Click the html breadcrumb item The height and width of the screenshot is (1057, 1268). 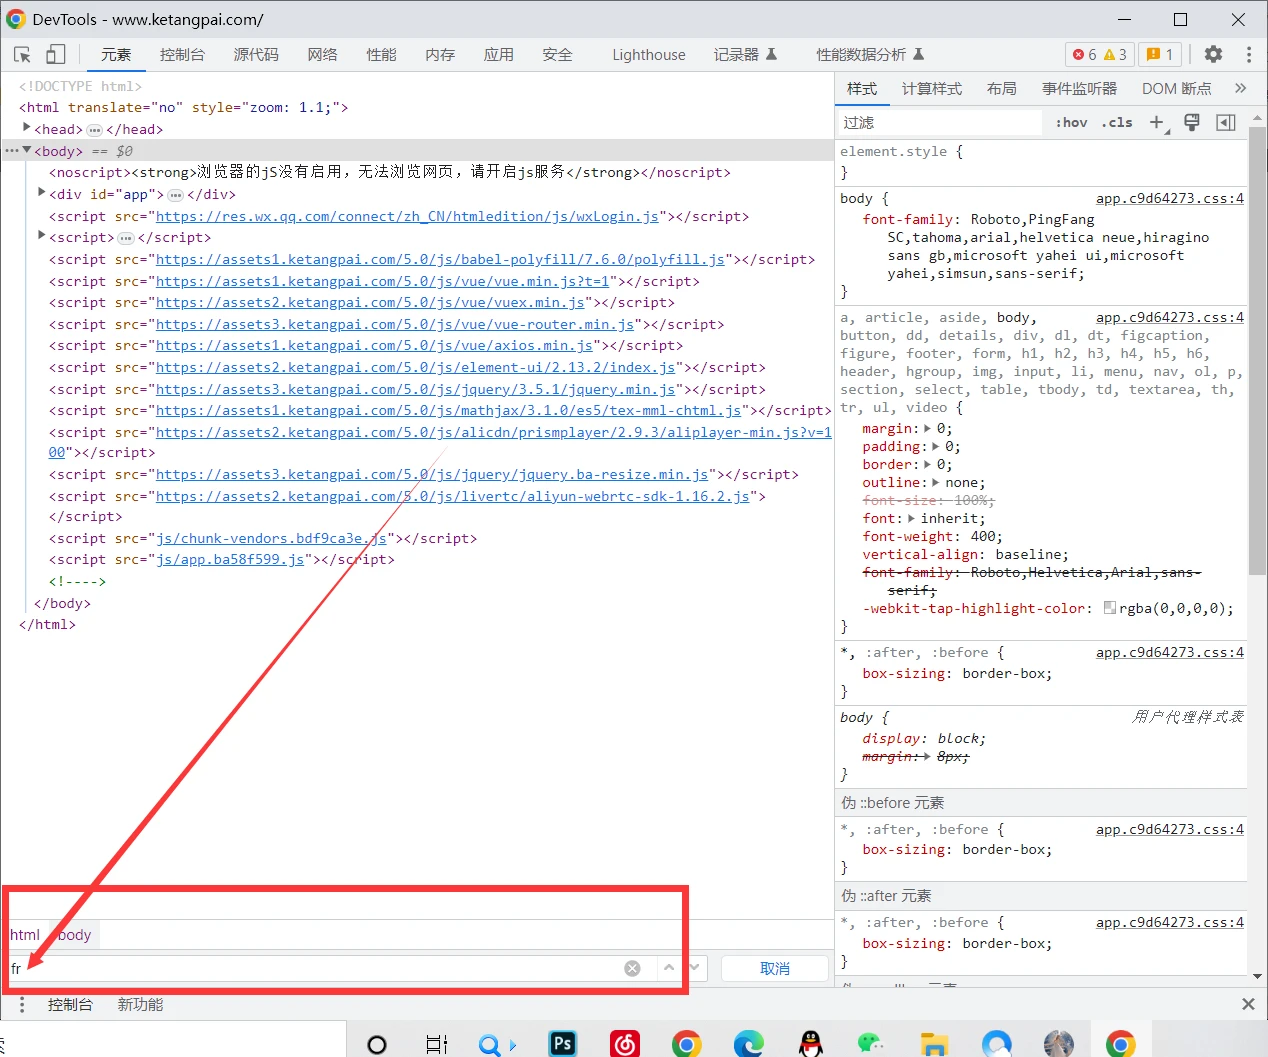[25, 935]
